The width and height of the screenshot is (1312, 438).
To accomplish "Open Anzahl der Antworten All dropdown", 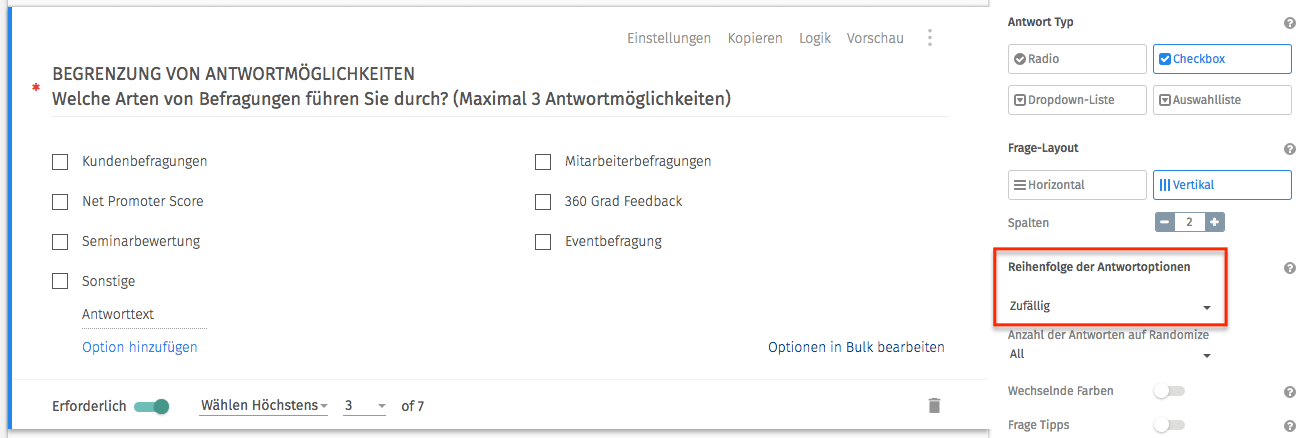I will pyautogui.click(x=1109, y=354).
